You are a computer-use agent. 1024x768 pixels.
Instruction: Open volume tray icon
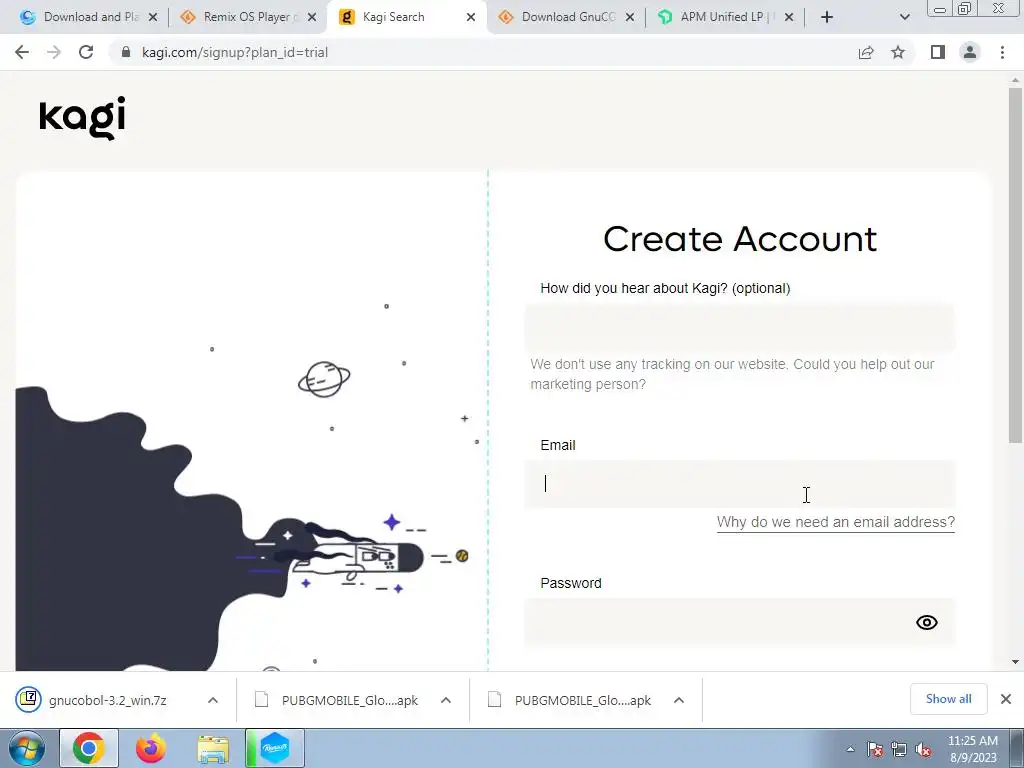pyautogui.click(x=923, y=750)
